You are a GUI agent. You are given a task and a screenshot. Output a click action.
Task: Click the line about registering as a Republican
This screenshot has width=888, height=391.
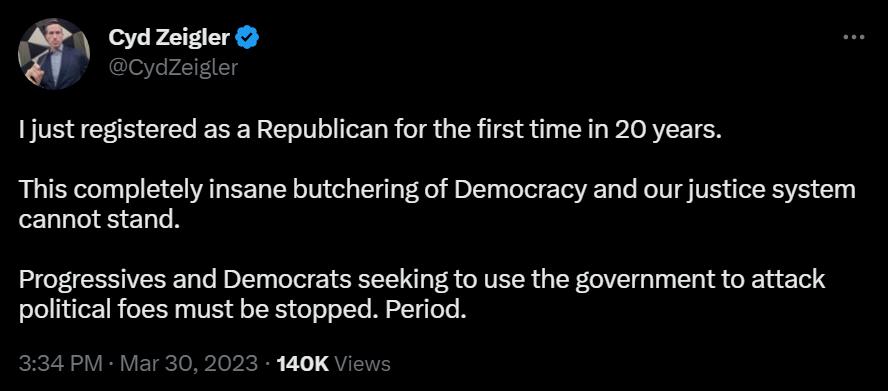pos(370,131)
